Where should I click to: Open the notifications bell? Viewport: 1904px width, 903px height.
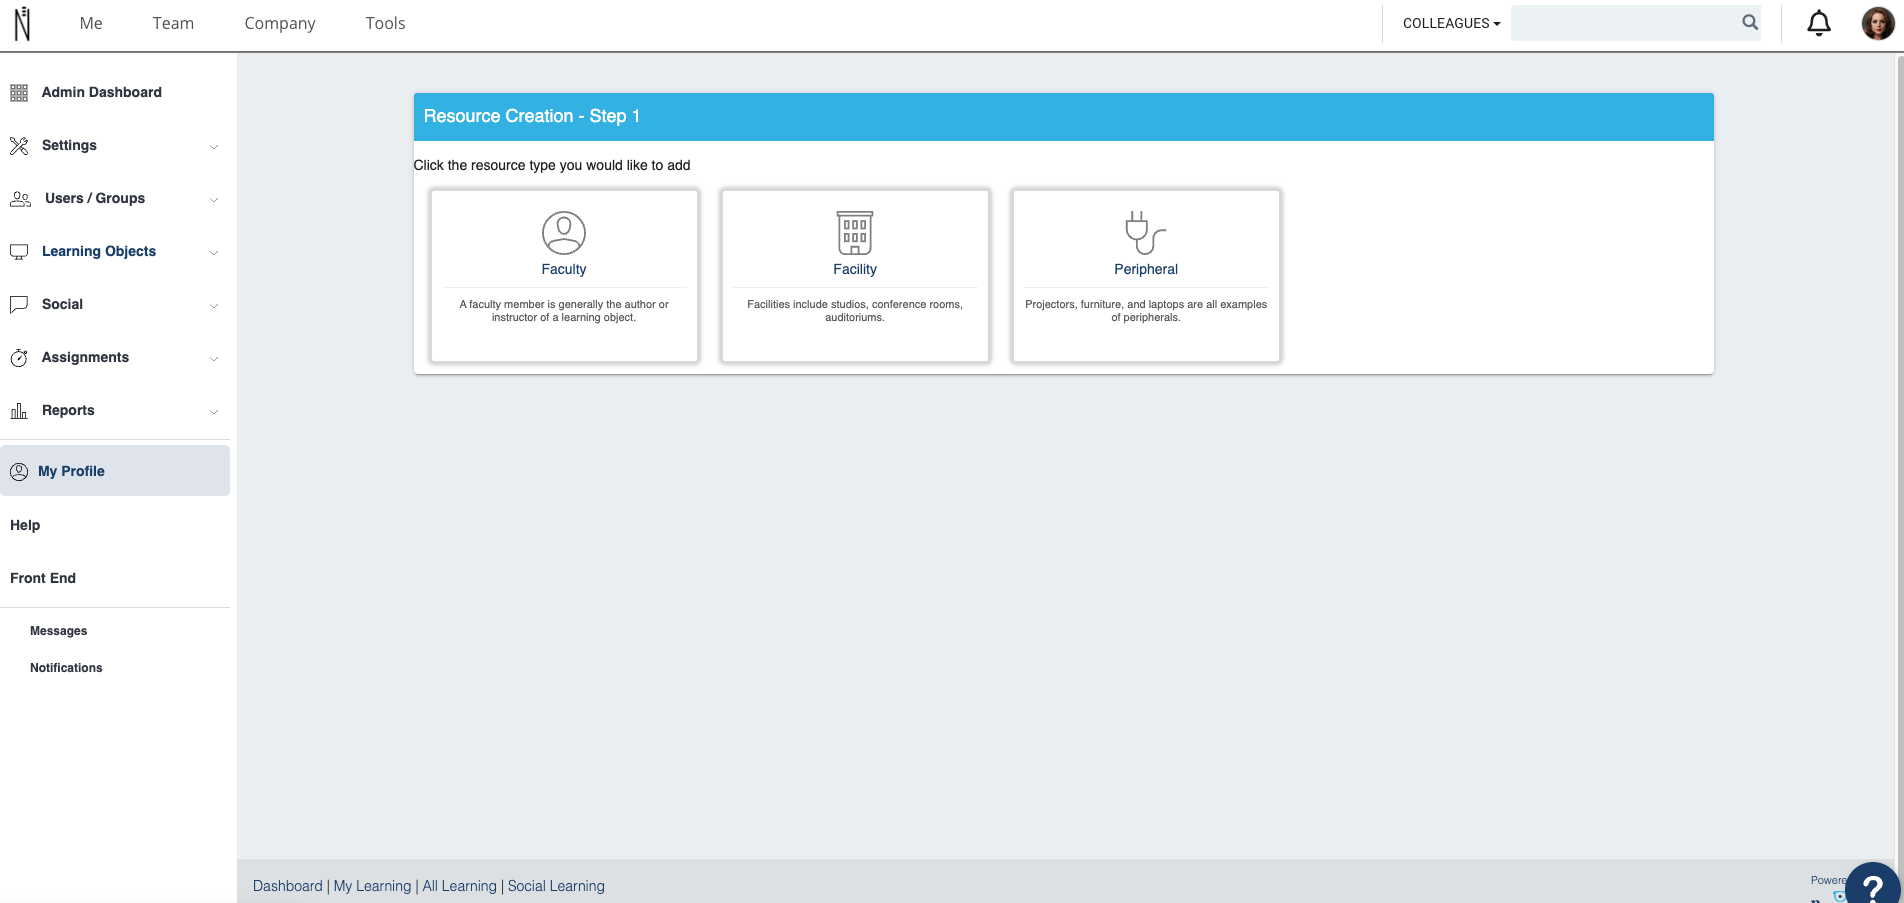(1819, 23)
